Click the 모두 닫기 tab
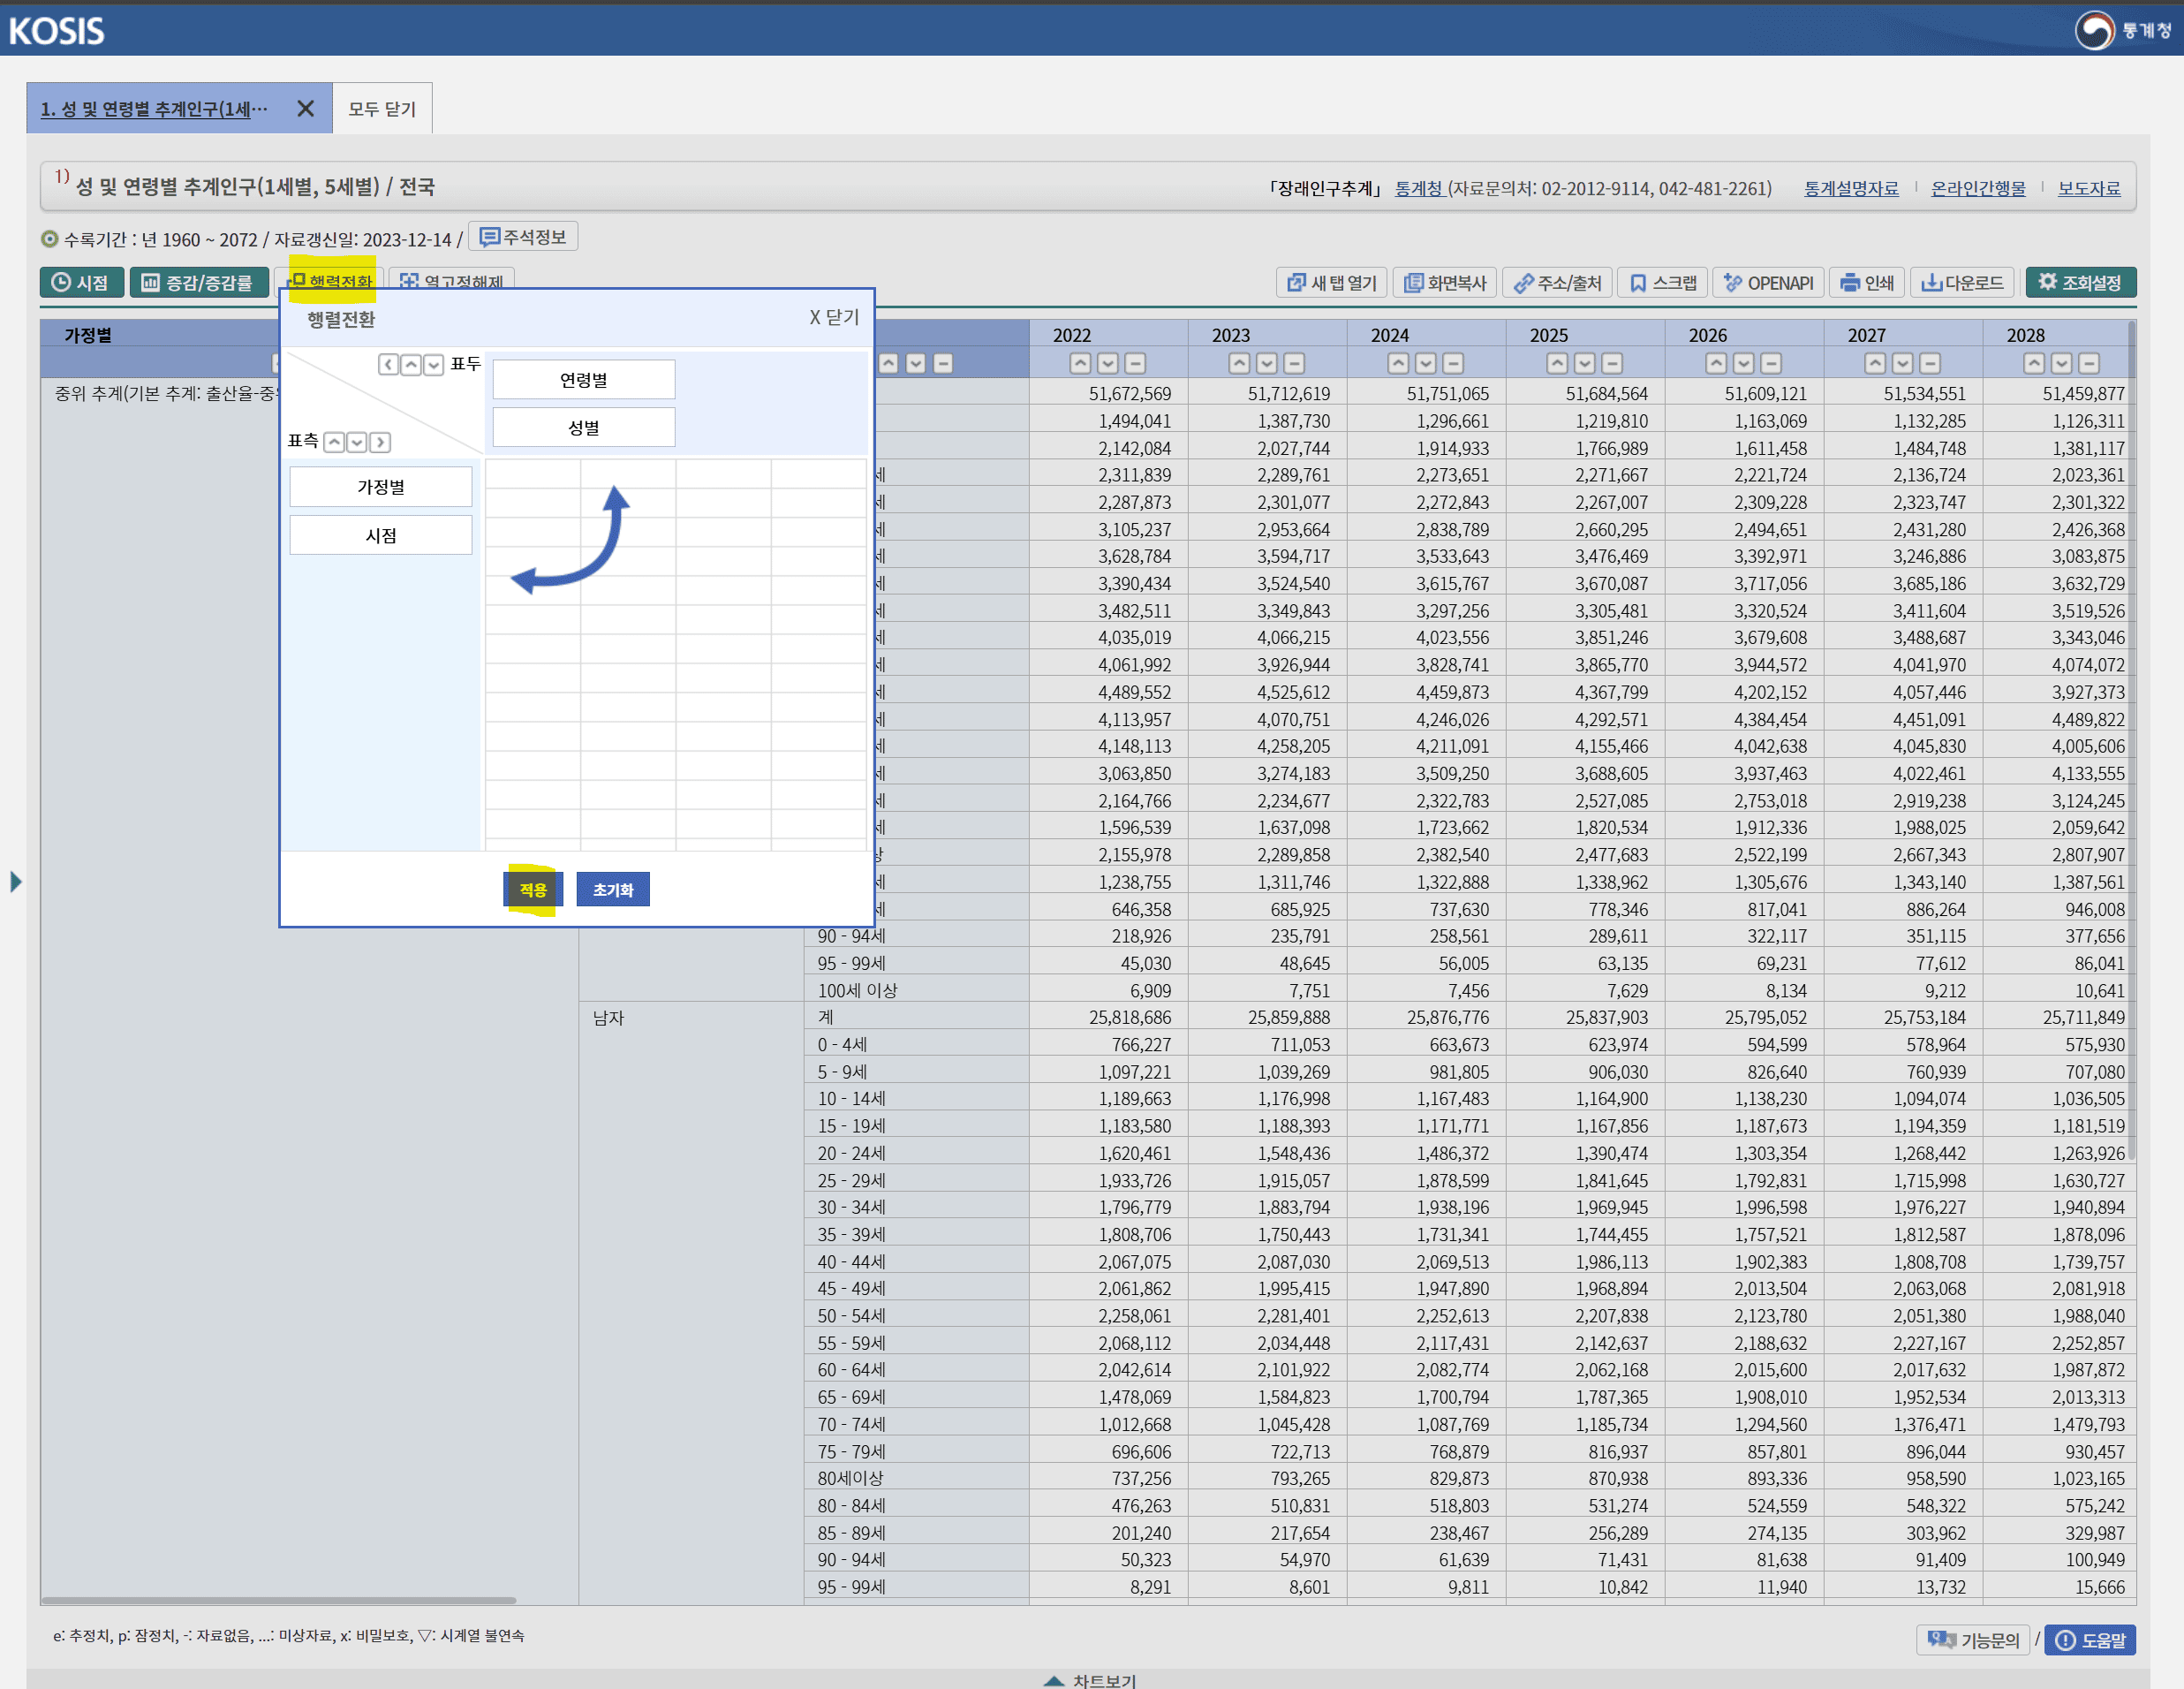2184x1689 pixels. 382,109
